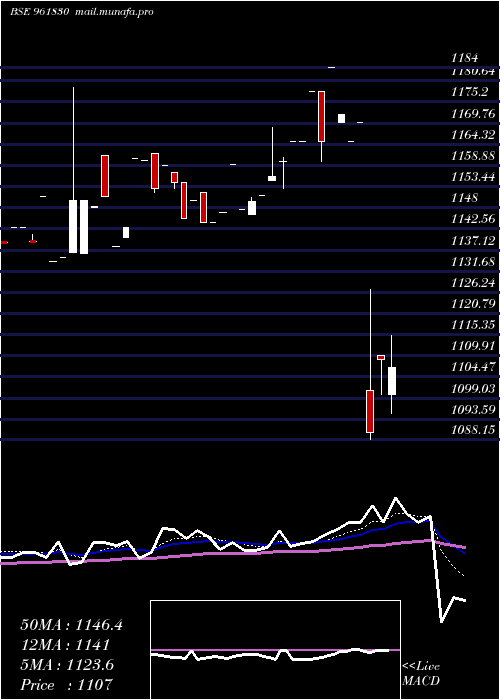Click the white candle with the tallest upper wick
This screenshot has height=700, width=500.
(74, 226)
